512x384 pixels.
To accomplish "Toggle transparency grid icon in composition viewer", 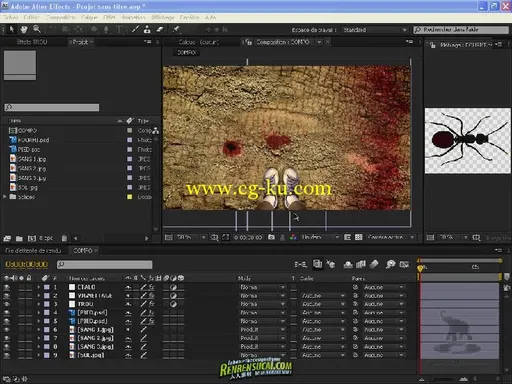I will point(358,237).
